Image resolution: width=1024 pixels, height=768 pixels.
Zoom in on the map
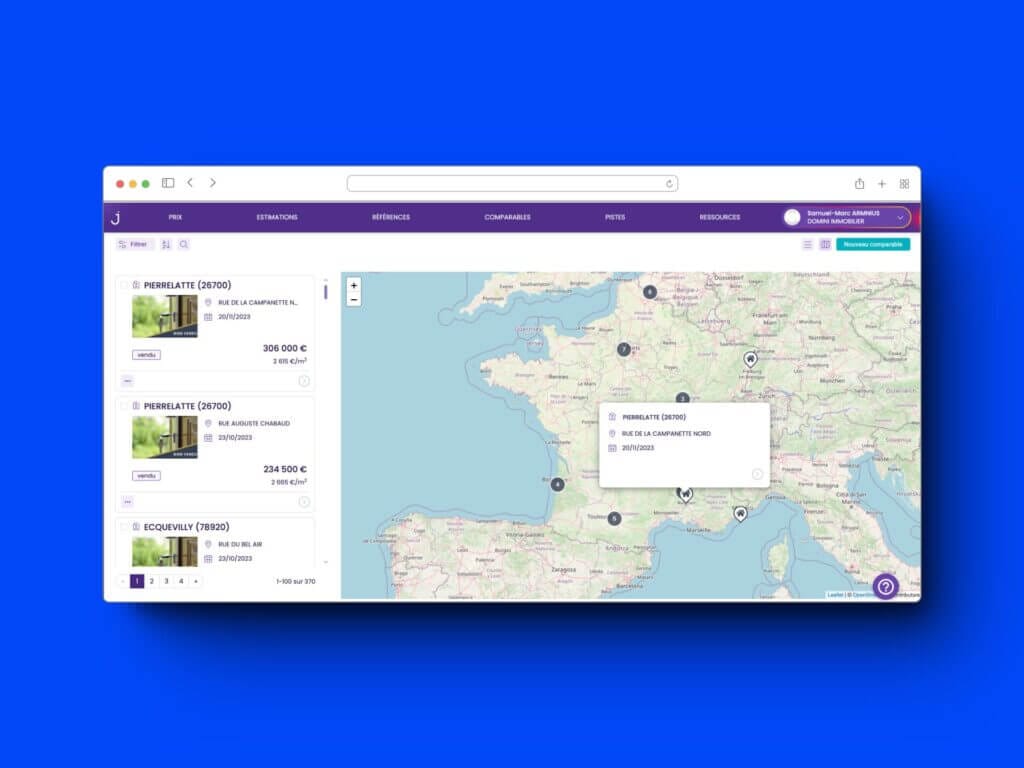click(354, 285)
